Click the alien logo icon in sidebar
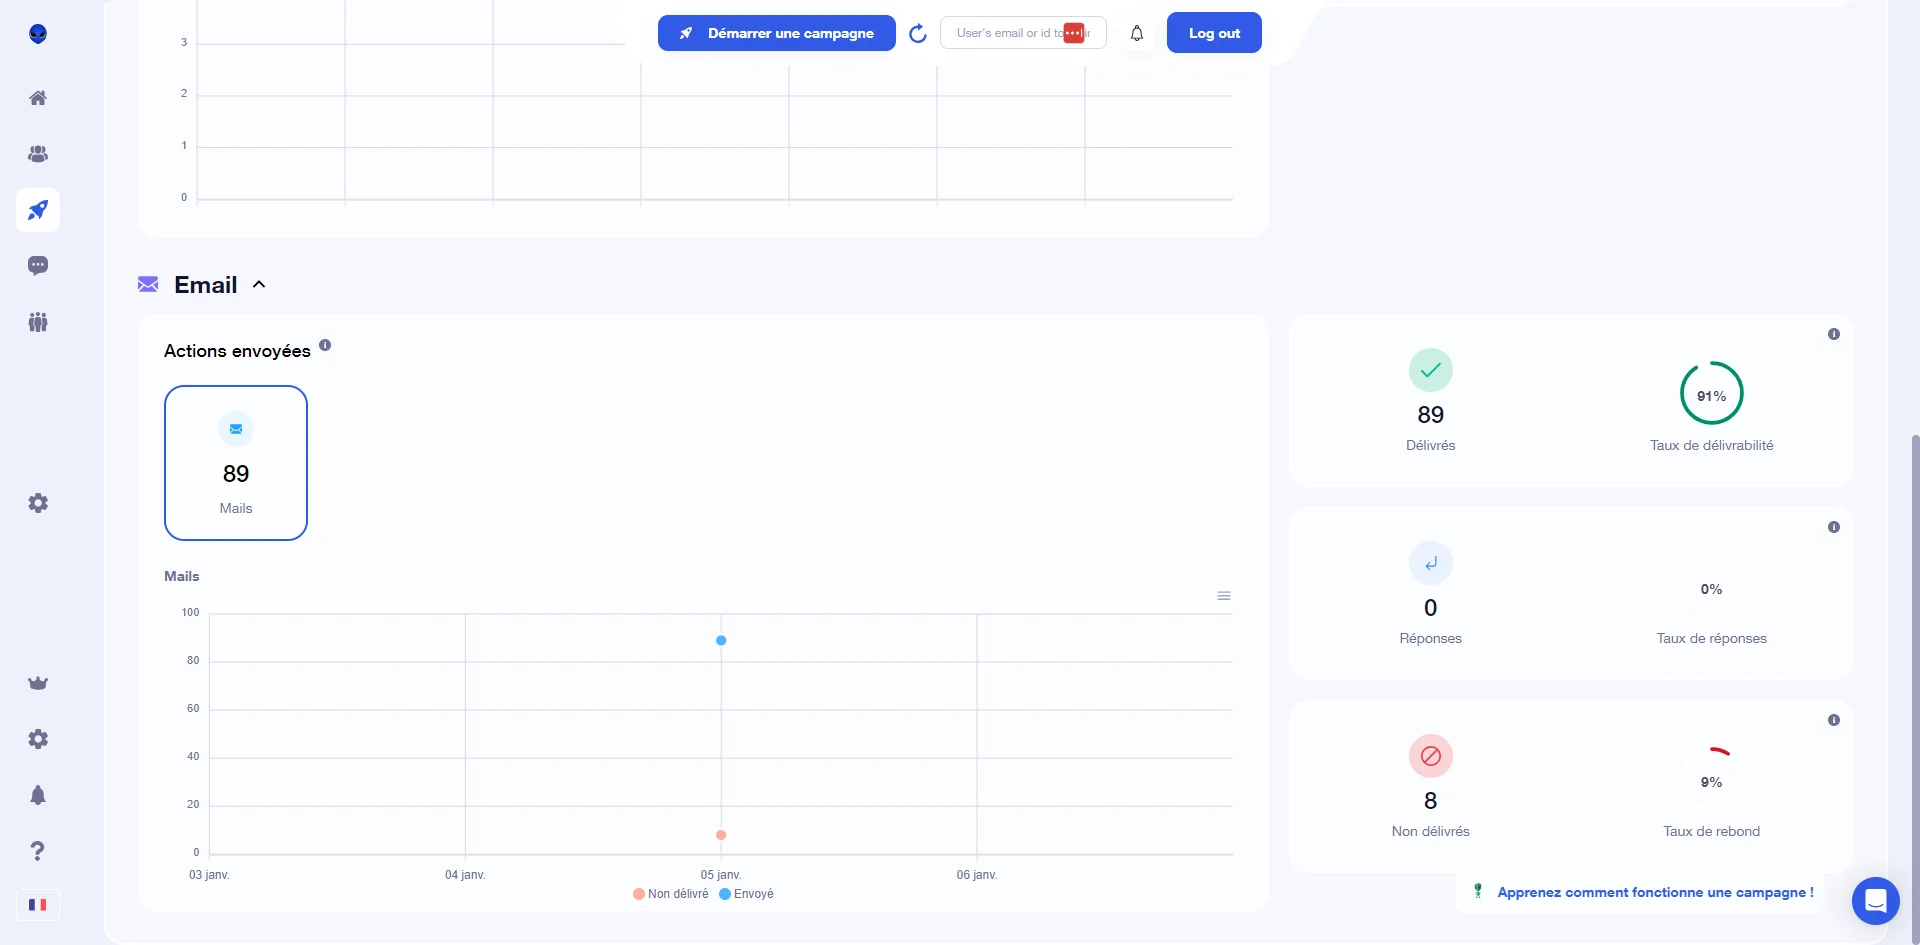 (38, 34)
